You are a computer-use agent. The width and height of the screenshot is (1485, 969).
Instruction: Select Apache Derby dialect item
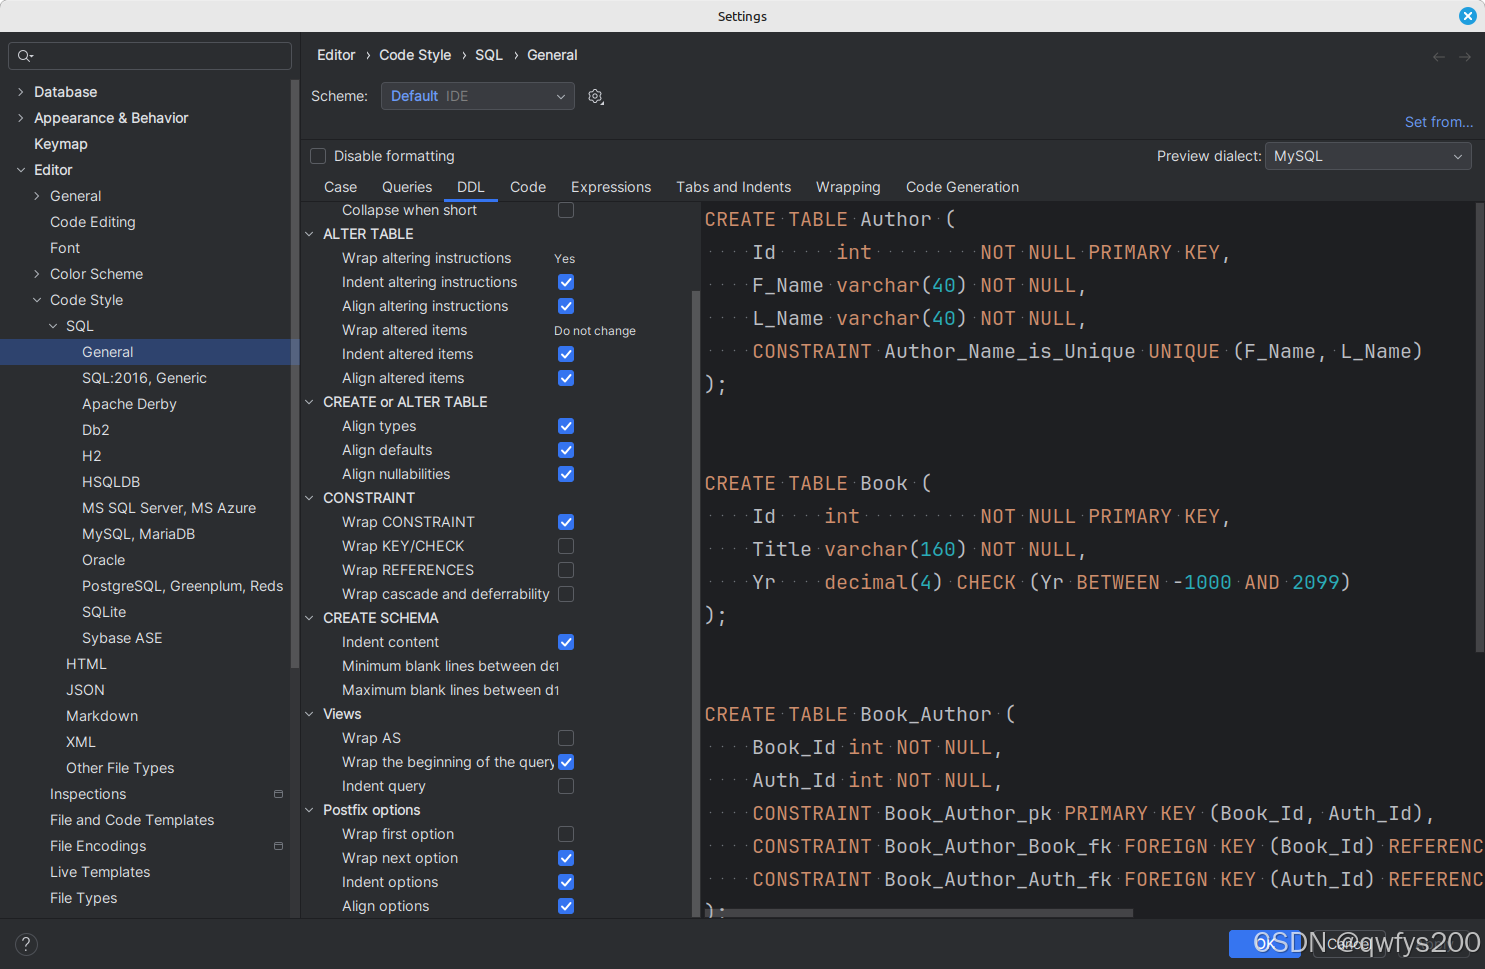(x=129, y=404)
